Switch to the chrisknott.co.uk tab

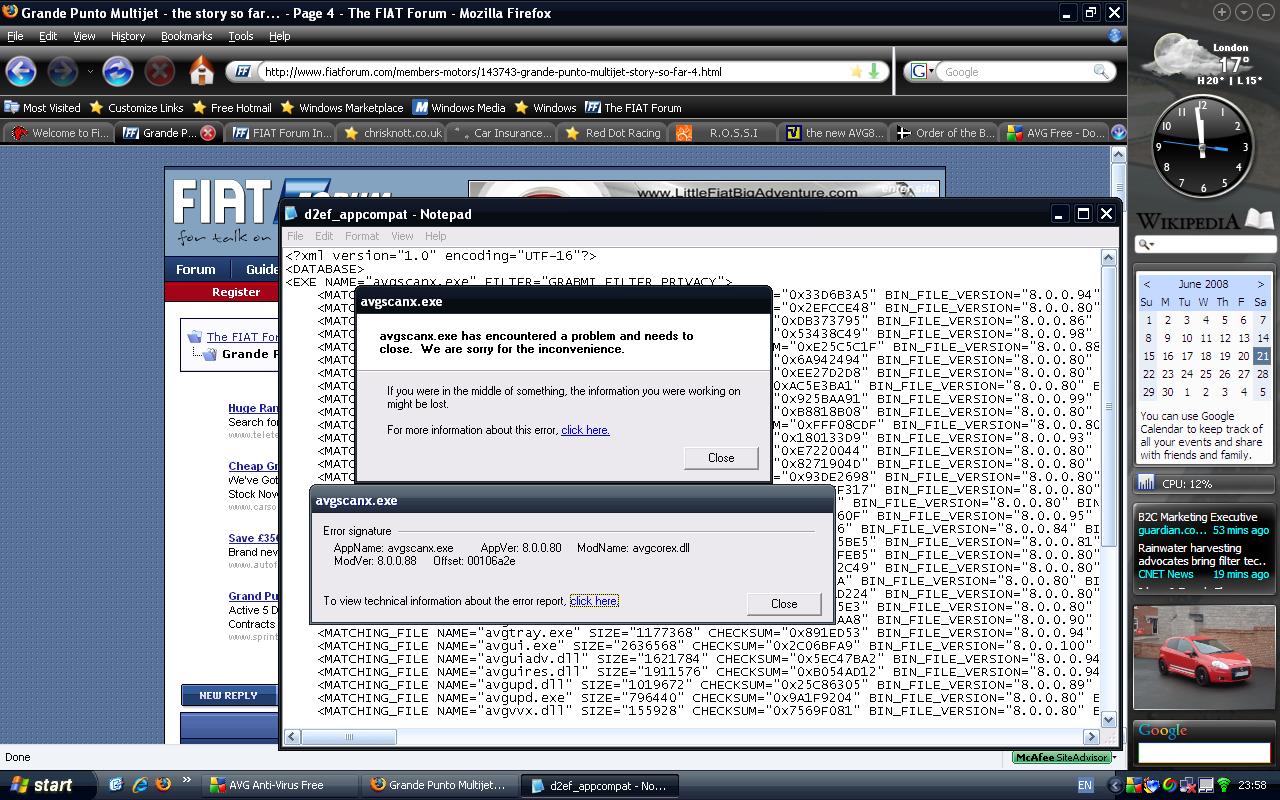point(392,132)
